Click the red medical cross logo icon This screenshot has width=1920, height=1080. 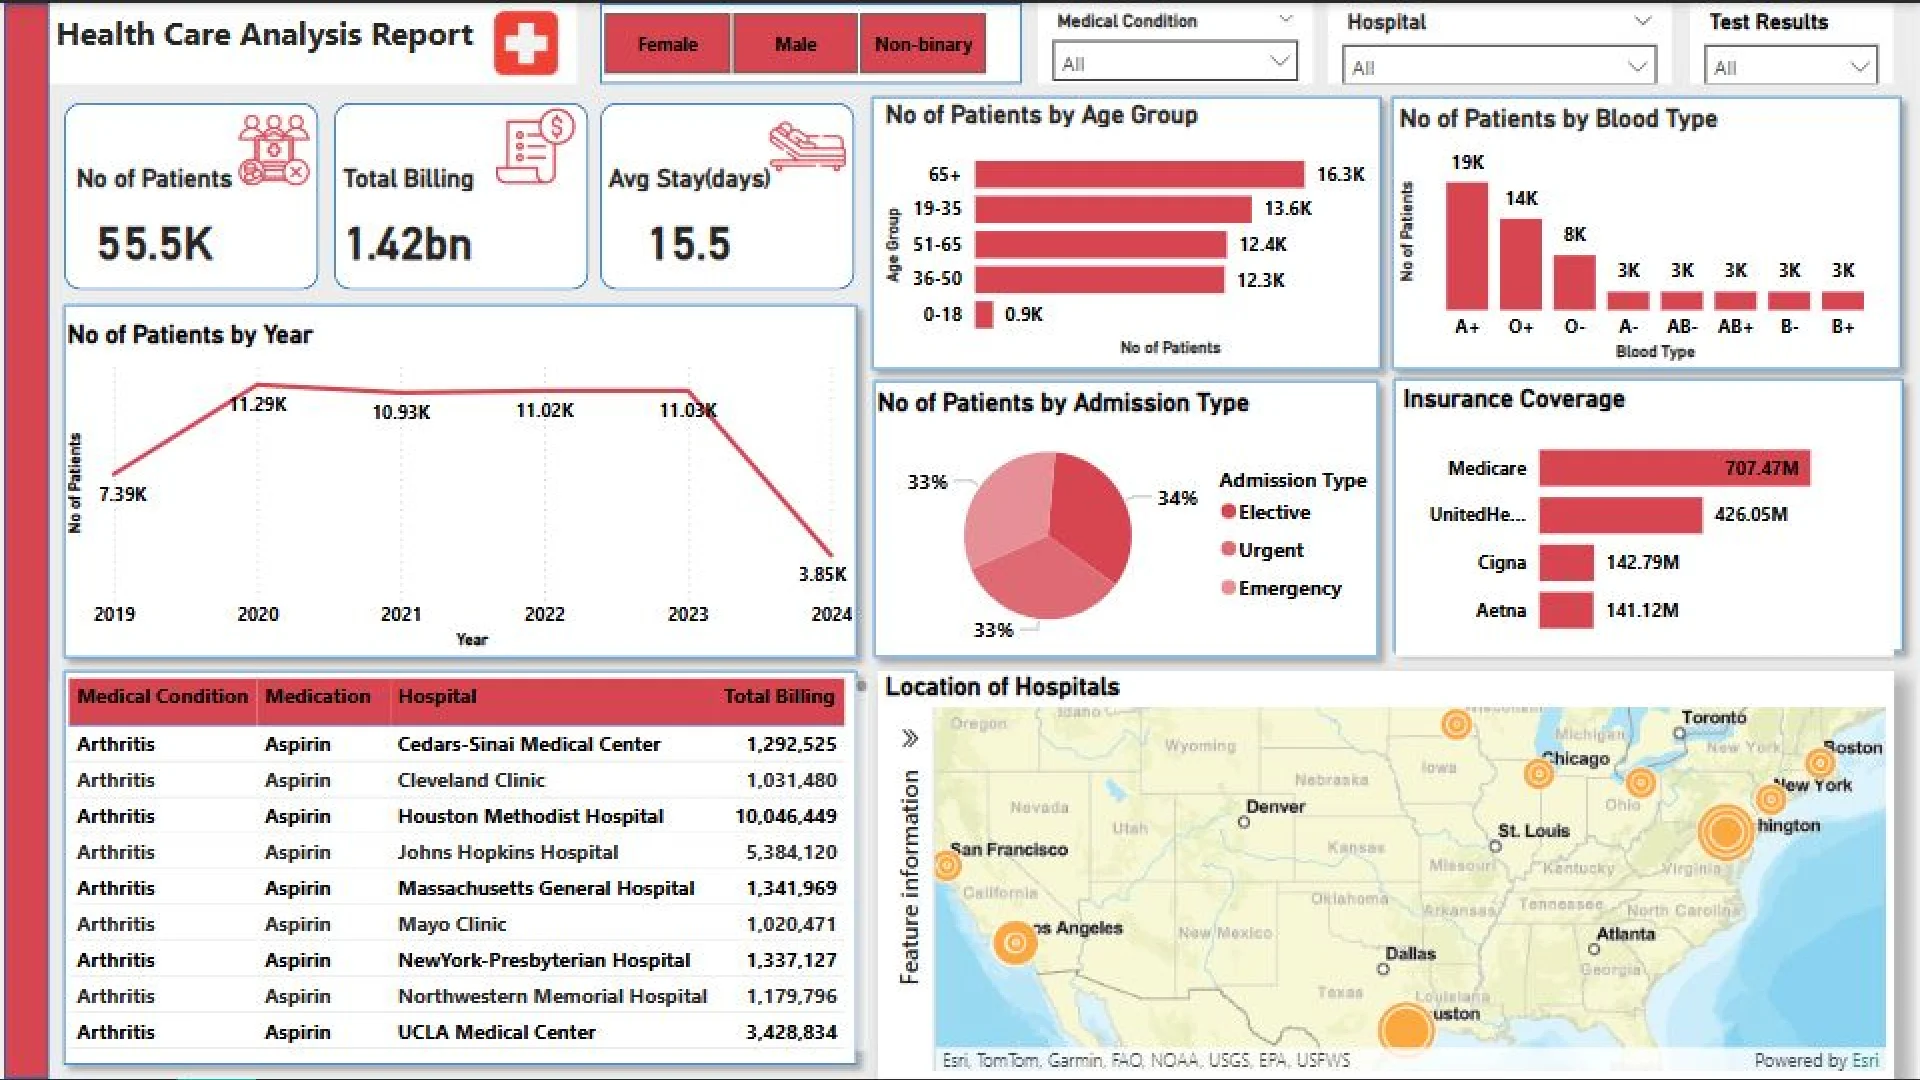click(x=526, y=44)
